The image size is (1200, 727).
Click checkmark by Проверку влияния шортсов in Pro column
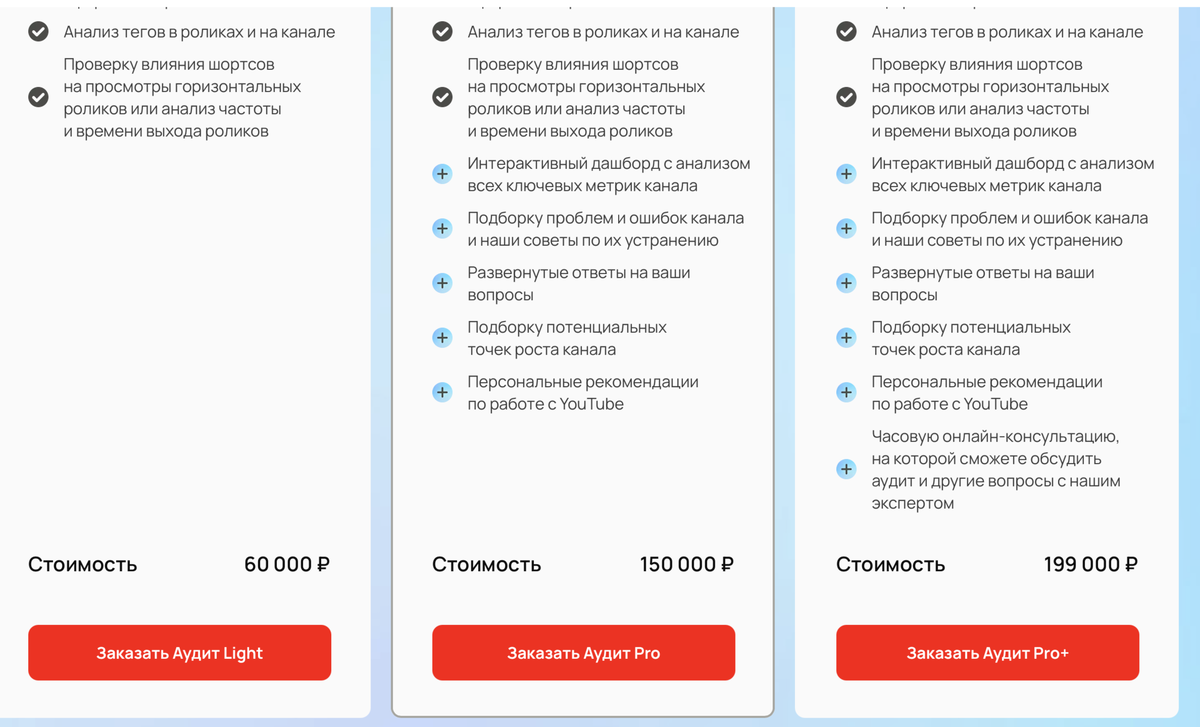(442, 97)
